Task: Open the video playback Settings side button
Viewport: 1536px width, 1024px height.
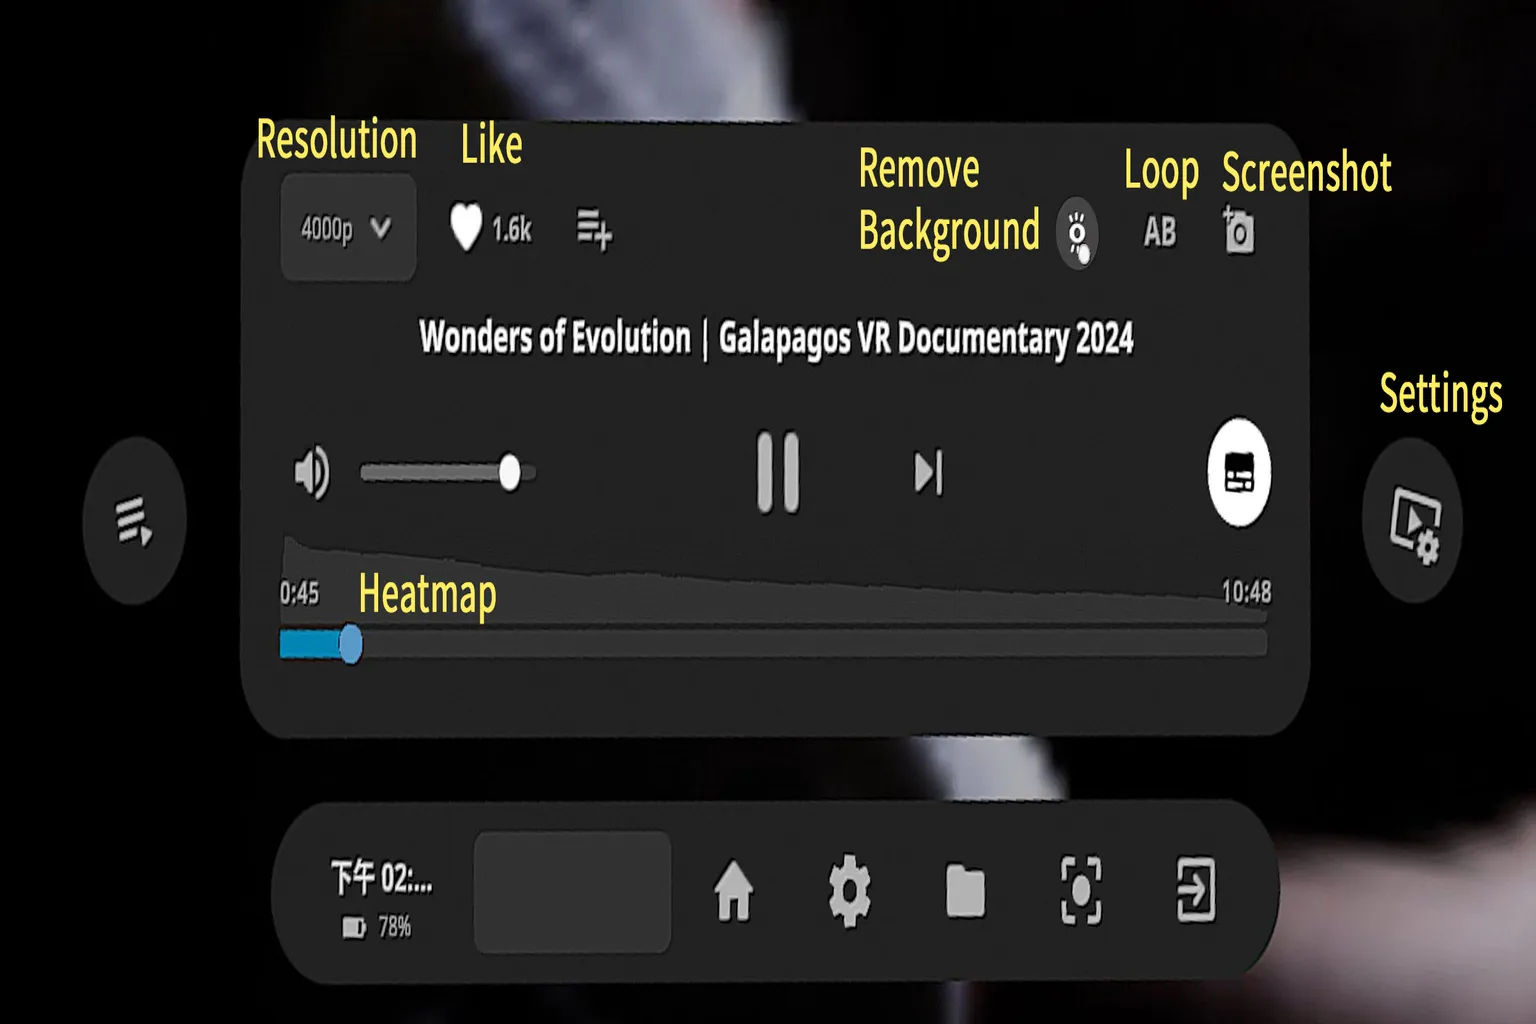Action: [1414, 522]
